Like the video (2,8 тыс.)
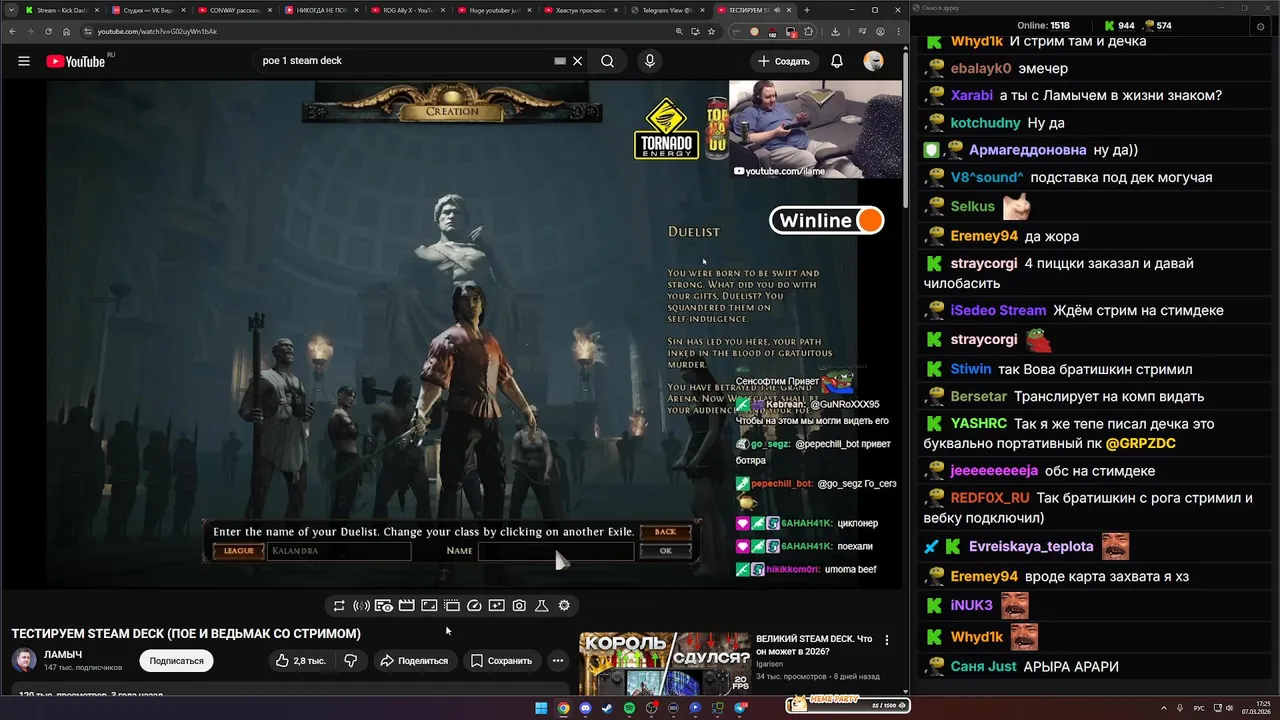This screenshot has width=1280, height=720. [301, 661]
